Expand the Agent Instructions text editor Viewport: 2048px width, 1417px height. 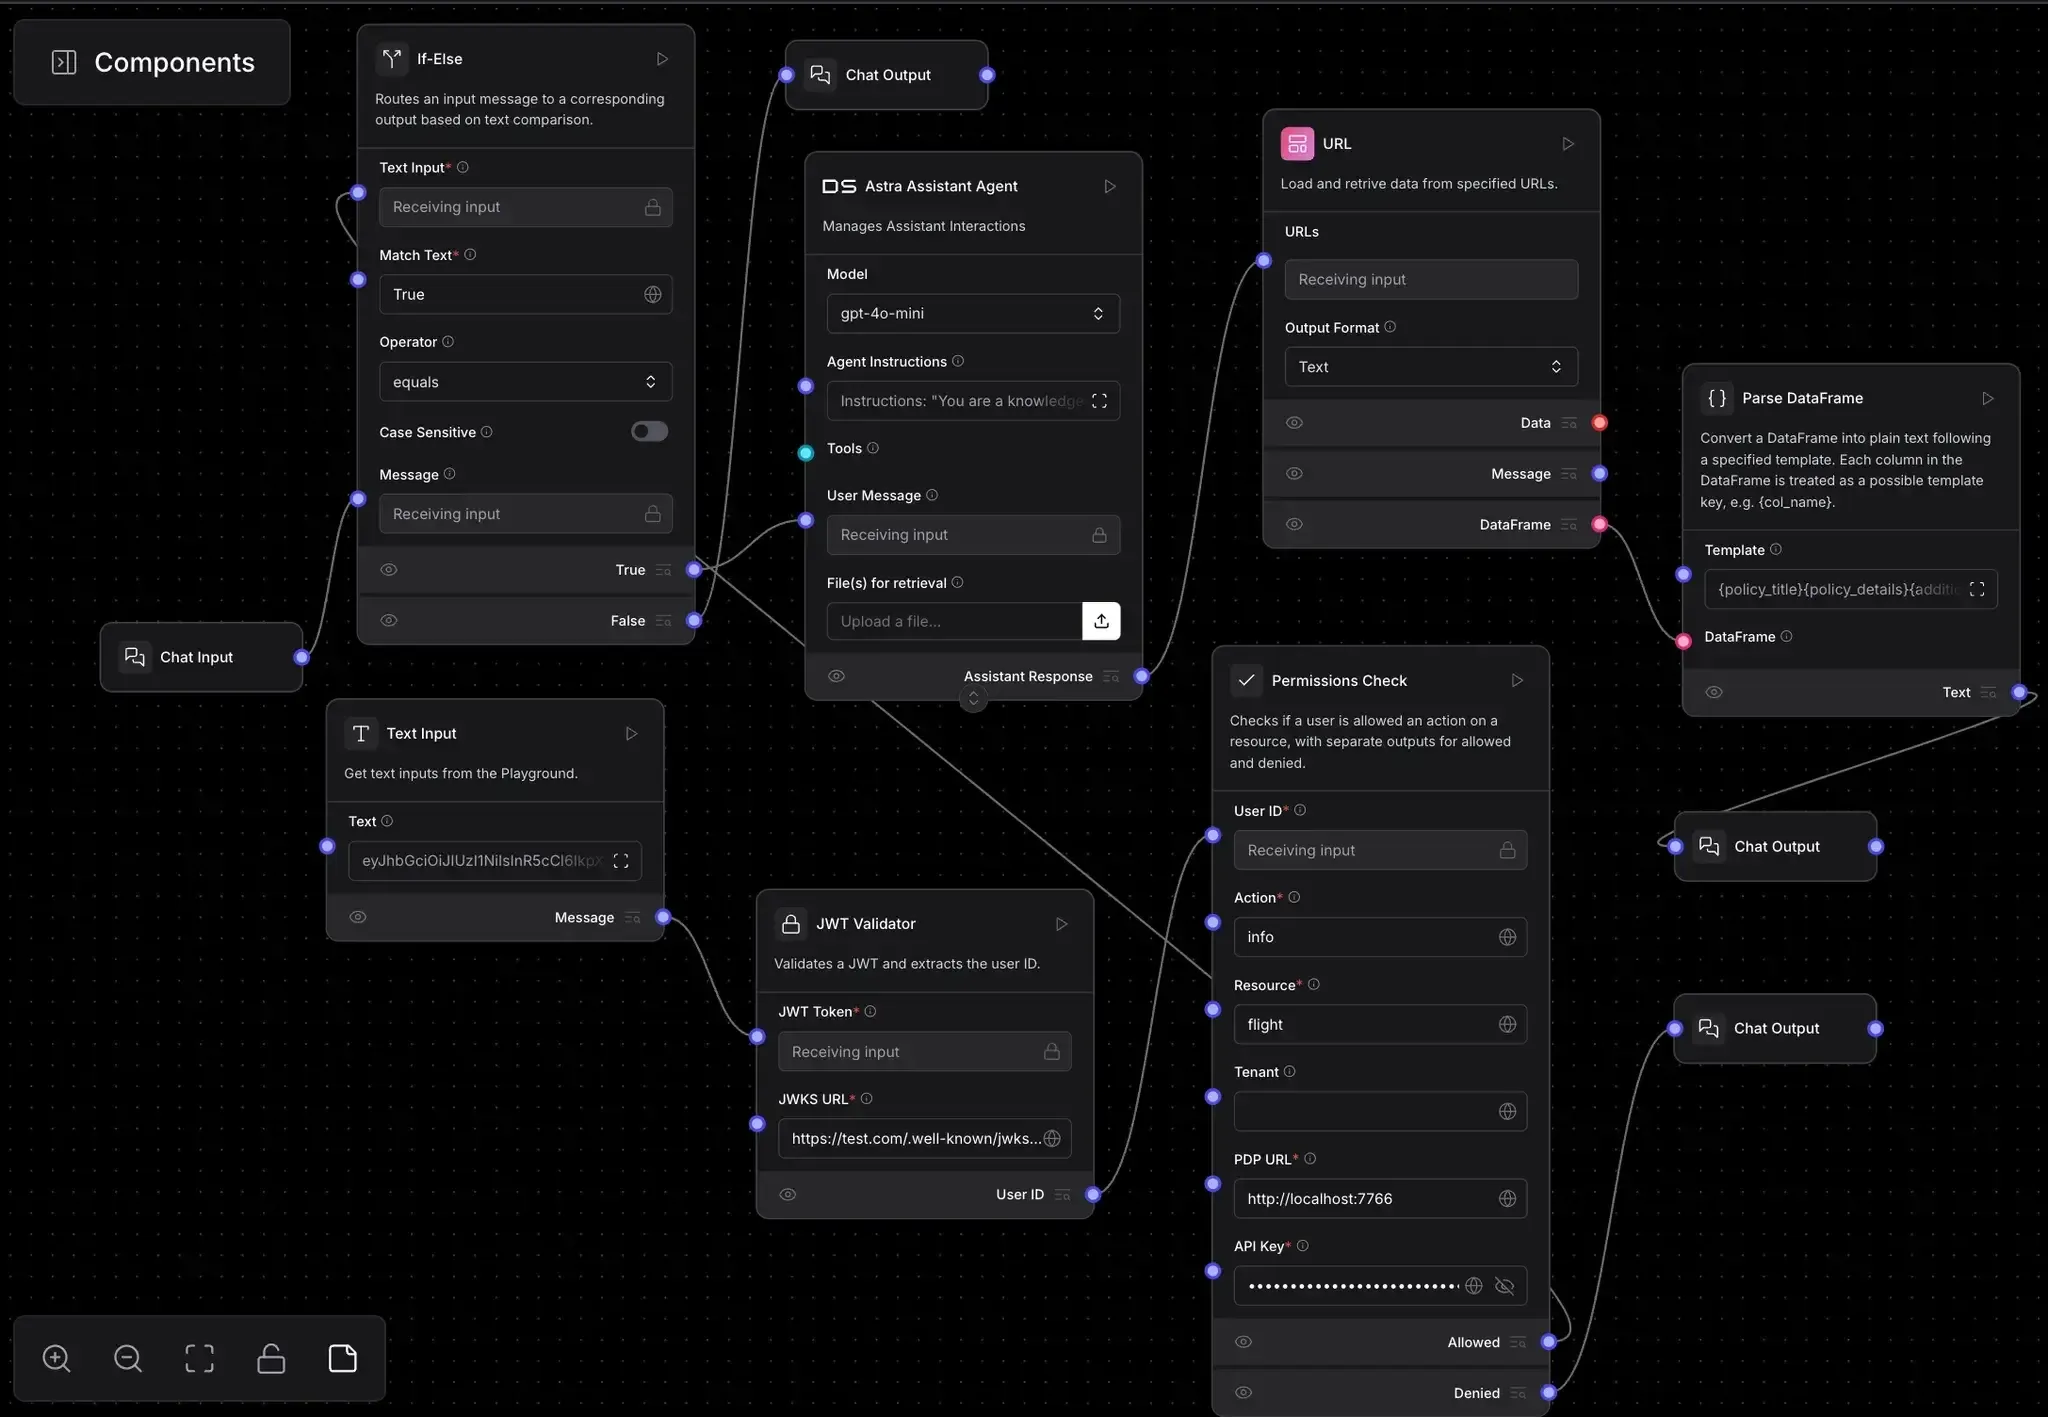pyautogui.click(x=1099, y=401)
